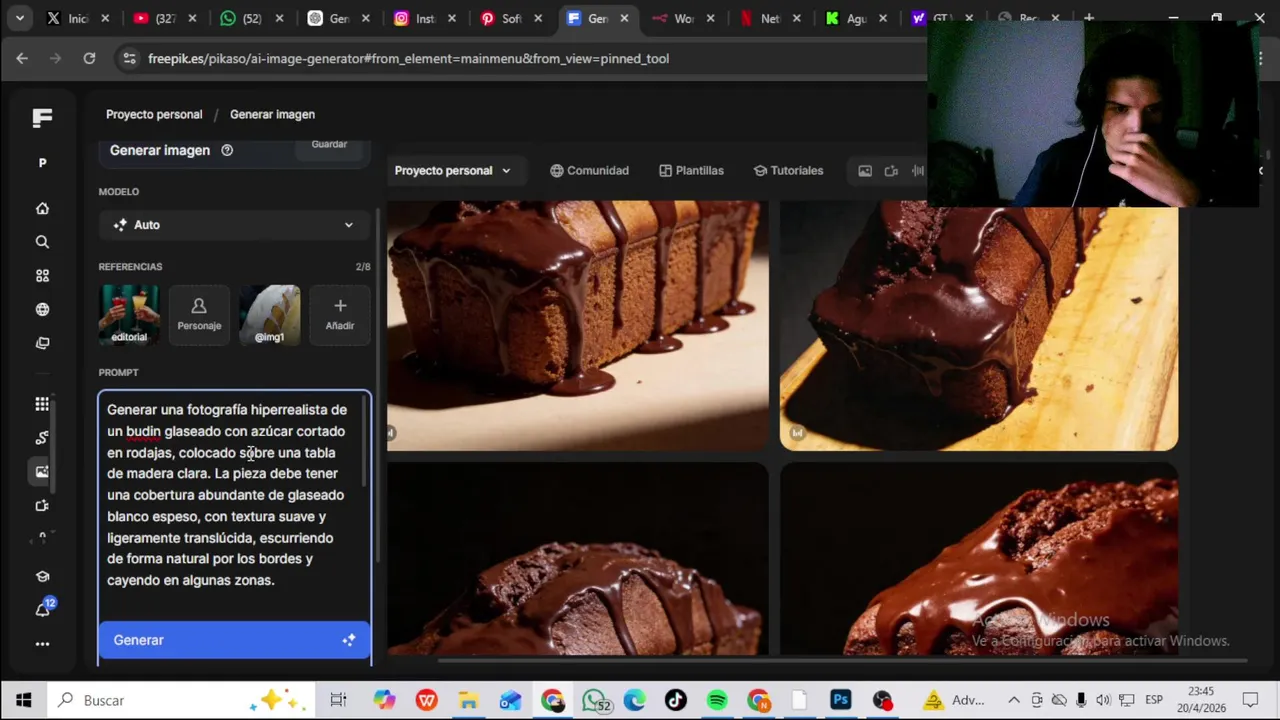Open Spotify from the taskbar

717,700
